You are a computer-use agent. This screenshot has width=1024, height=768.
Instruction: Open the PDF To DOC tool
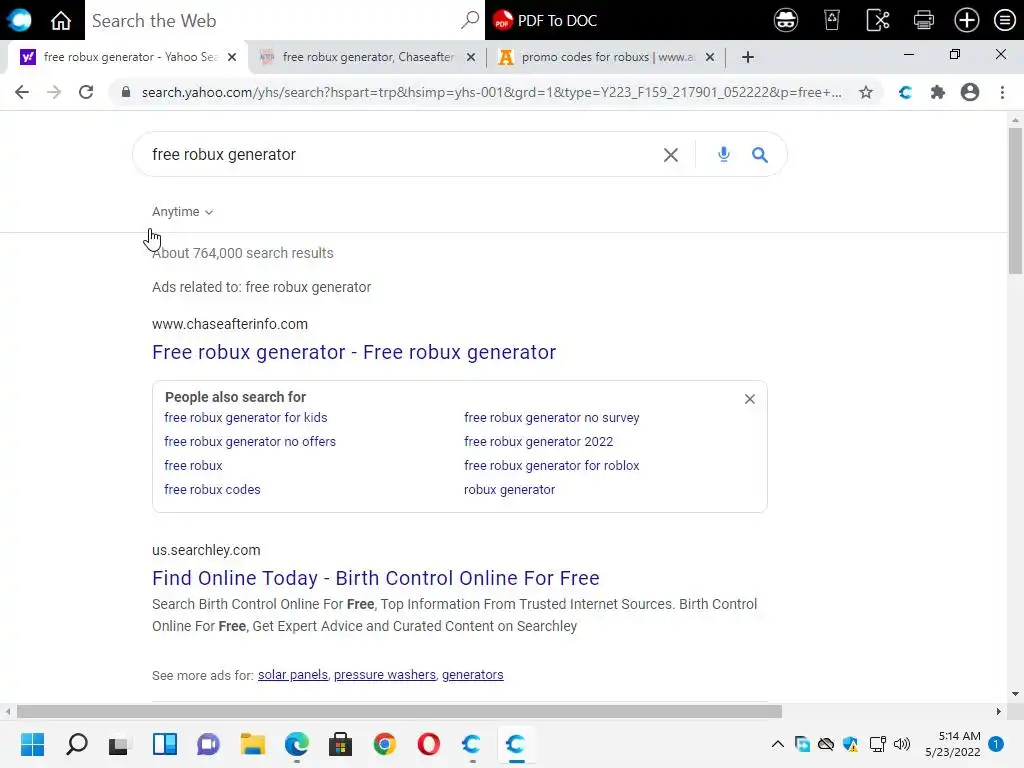click(x=545, y=20)
